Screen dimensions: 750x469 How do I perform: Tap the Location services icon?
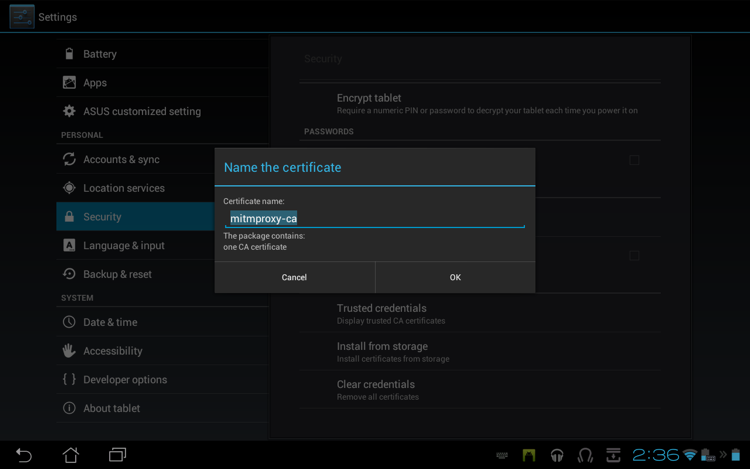click(69, 188)
